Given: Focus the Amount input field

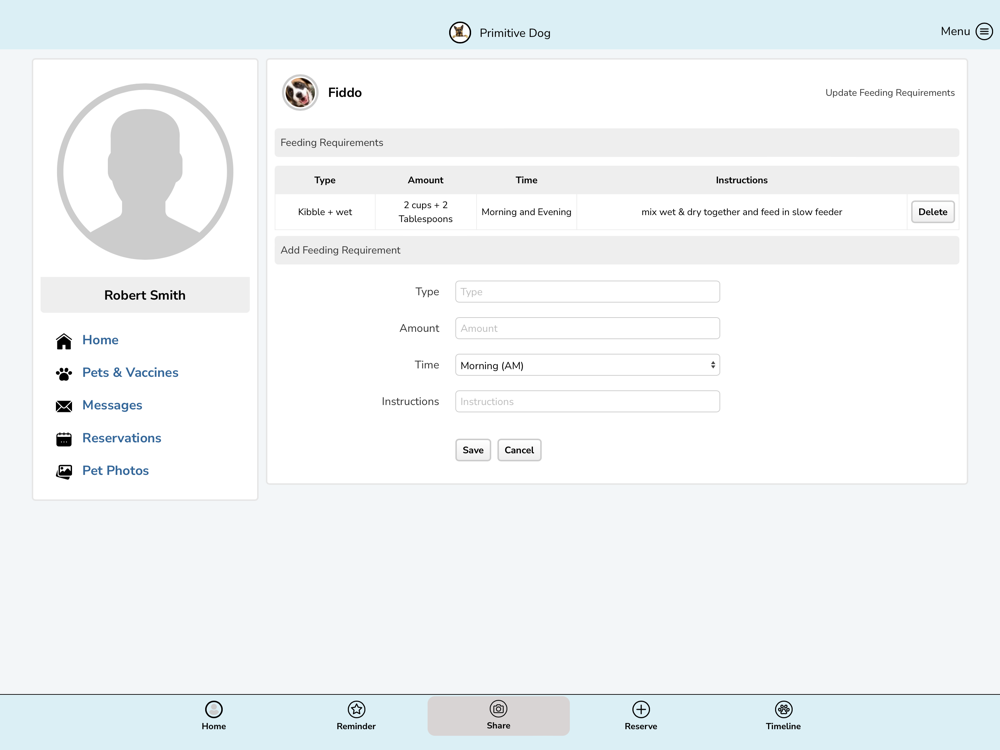Looking at the screenshot, I should [587, 328].
